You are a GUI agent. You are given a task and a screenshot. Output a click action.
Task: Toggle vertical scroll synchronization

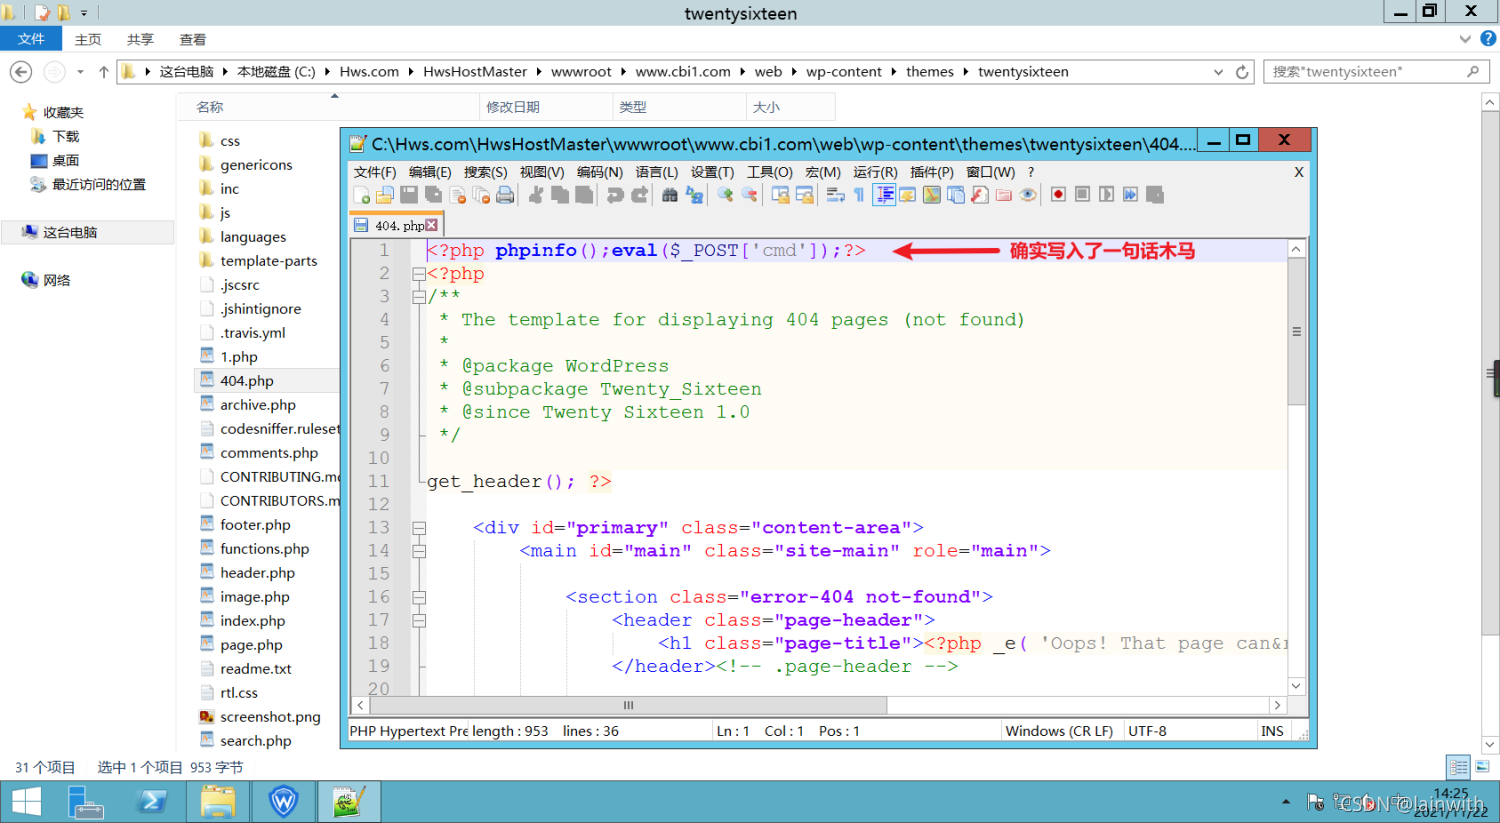(781, 195)
